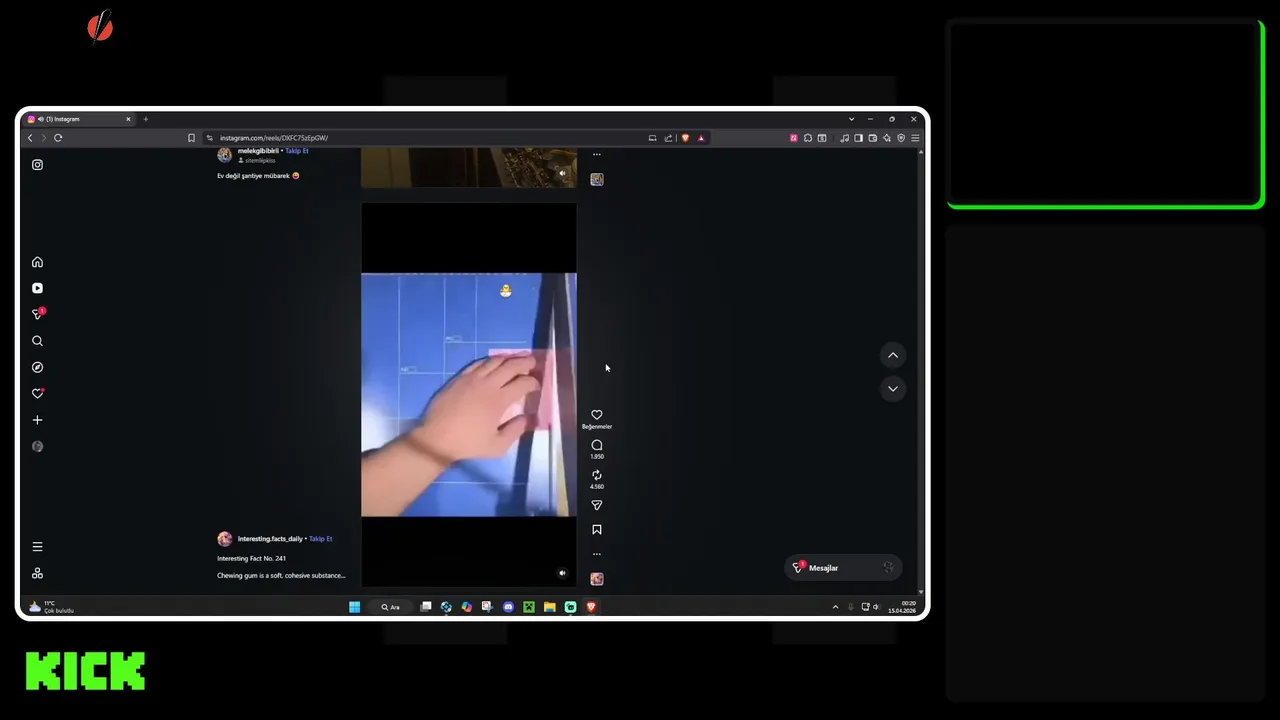Open browser main menu button
The width and height of the screenshot is (1280, 720).
915,138
